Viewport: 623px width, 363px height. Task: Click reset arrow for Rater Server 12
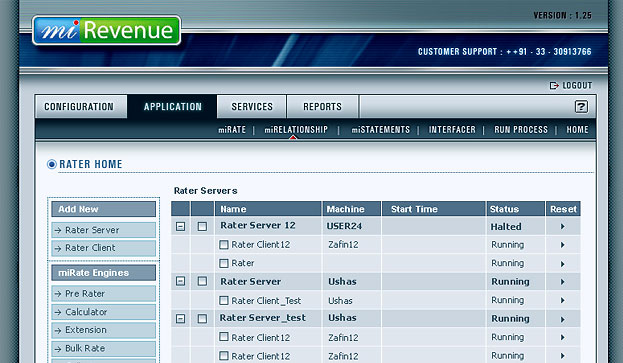563,226
